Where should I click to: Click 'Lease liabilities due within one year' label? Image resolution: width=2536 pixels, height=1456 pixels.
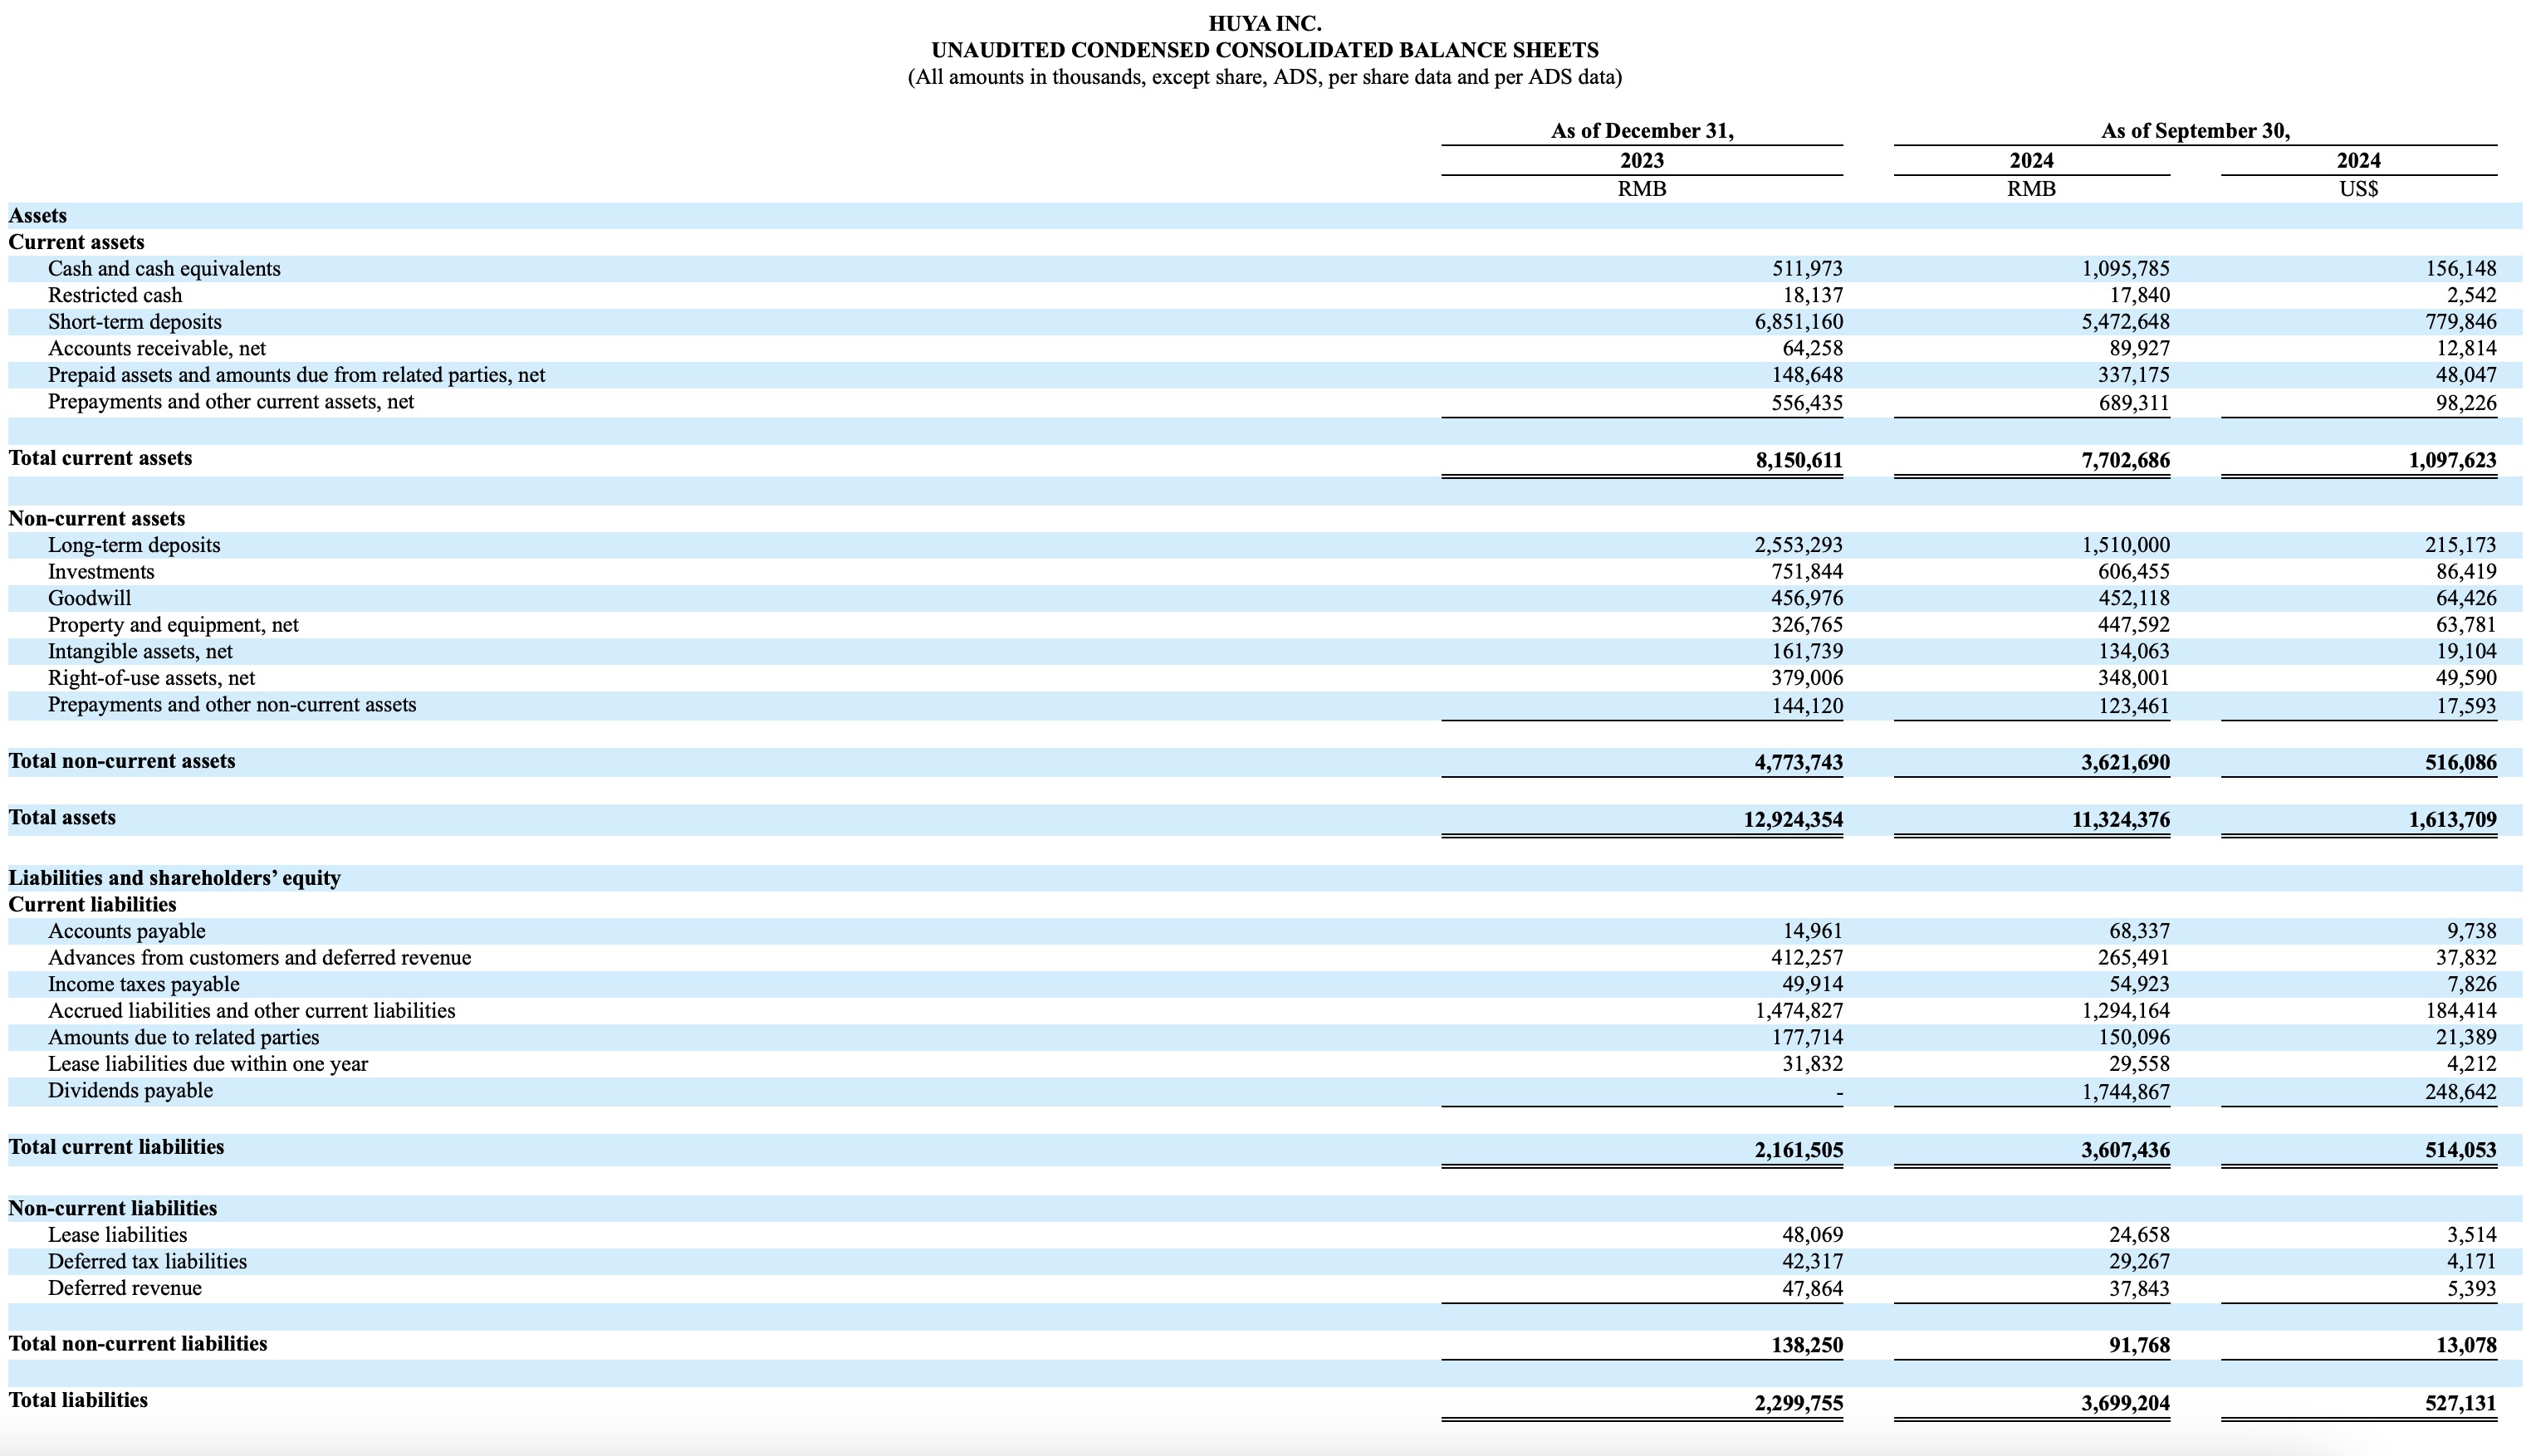pos(208,1064)
